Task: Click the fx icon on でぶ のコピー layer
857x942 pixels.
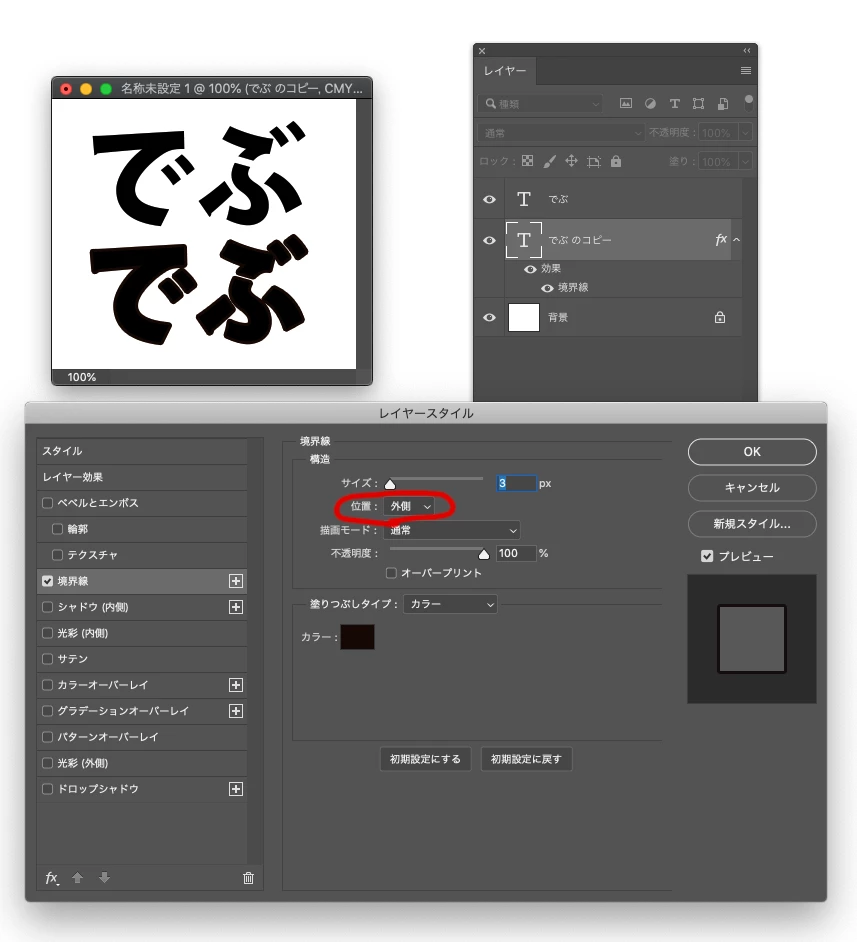Action: tap(721, 240)
